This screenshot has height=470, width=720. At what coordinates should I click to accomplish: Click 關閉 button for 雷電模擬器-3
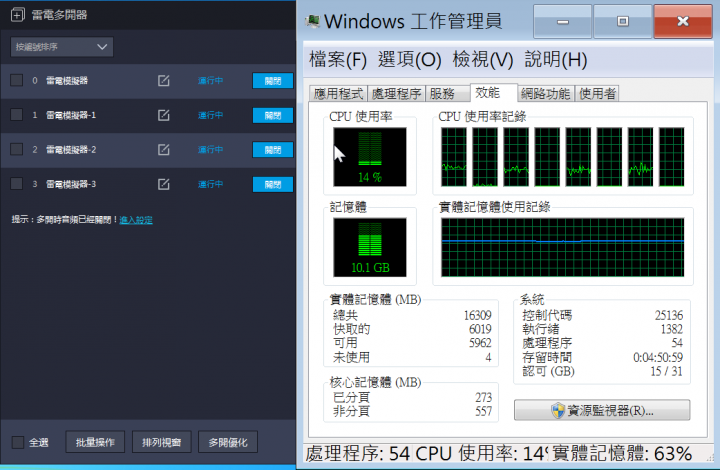tap(273, 184)
